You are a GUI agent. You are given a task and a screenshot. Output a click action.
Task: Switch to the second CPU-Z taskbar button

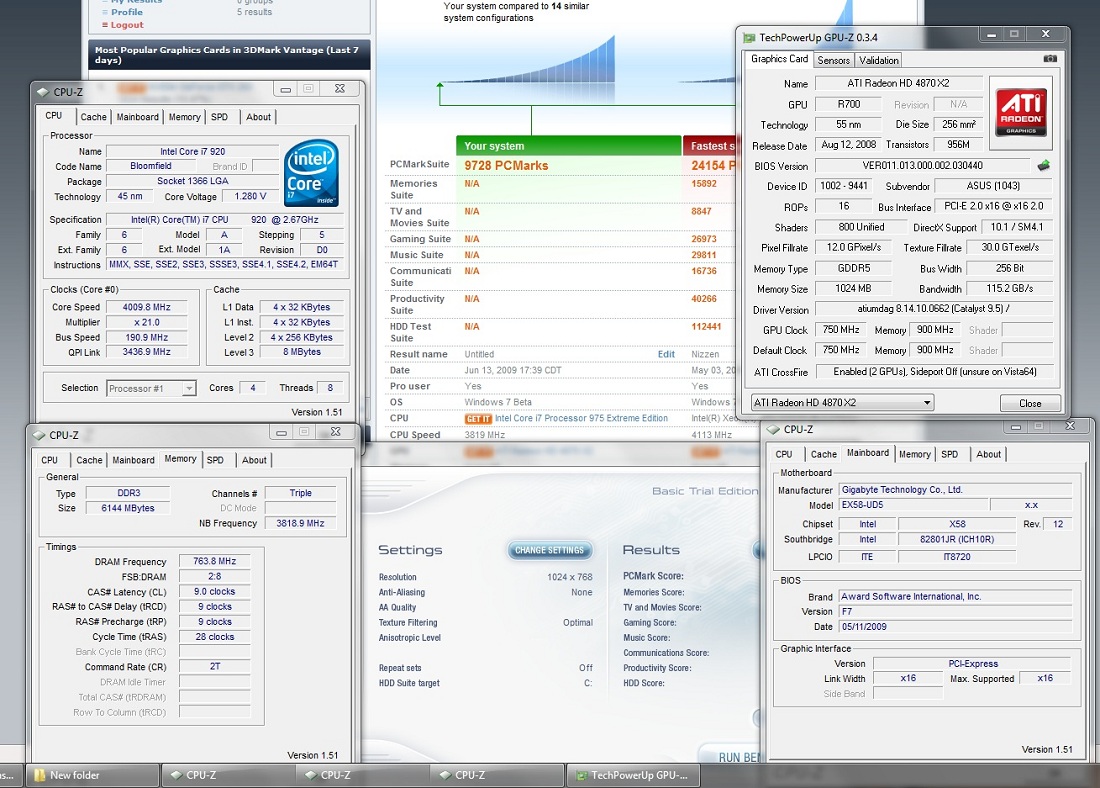[362, 775]
